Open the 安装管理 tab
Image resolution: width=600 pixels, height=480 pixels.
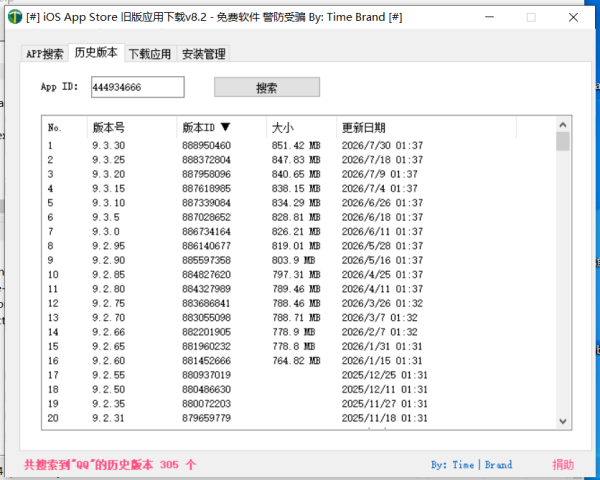pos(204,54)
